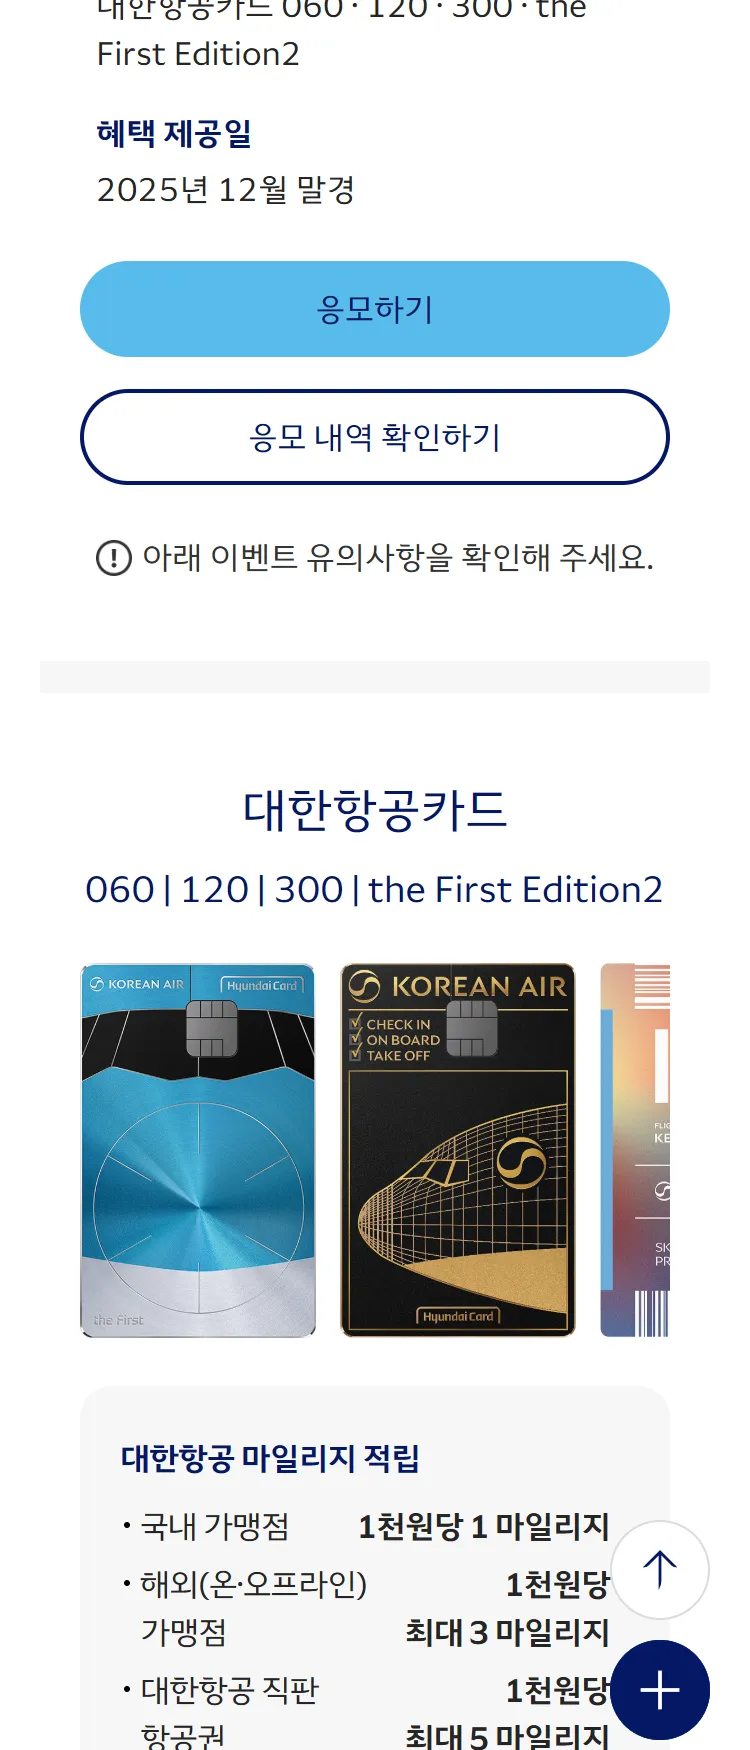This screenshot has height=1750, width=750.
Task: Open the floating plus menu button
Action: pos(660,1690)
